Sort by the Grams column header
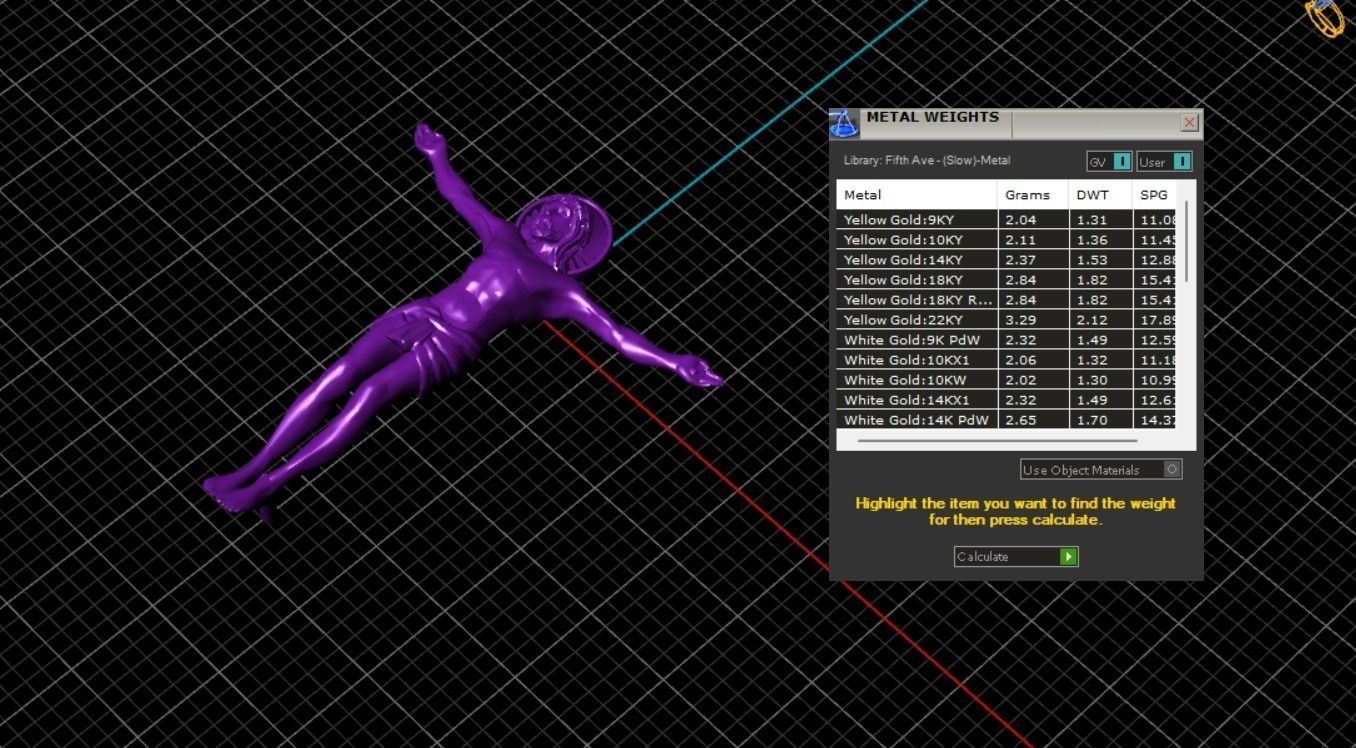The image size is (1356, 748). coord(1033,195)
